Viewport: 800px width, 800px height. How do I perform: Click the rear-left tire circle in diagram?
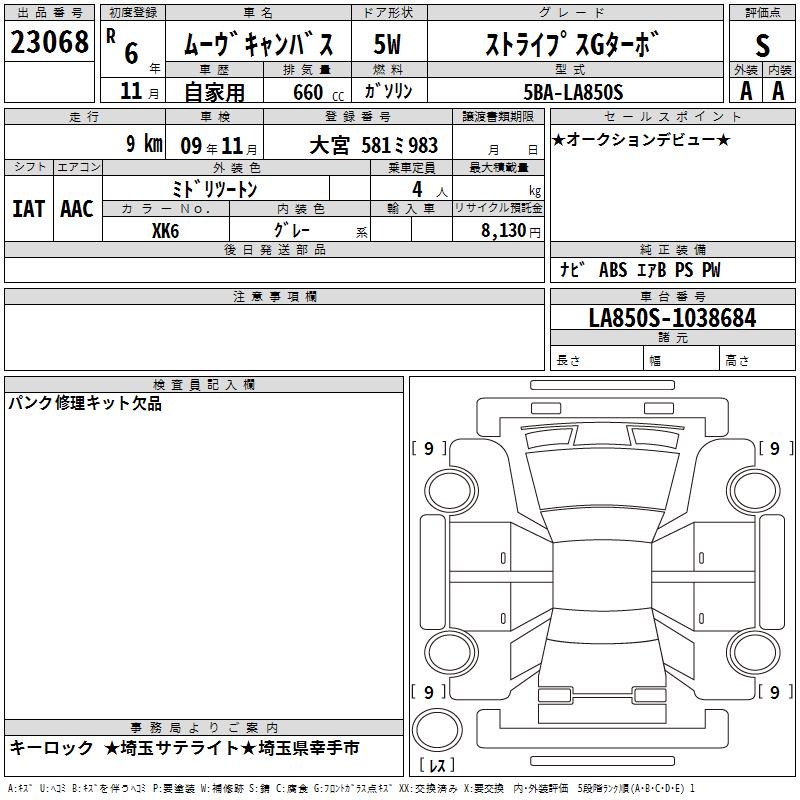pos(451,653)
